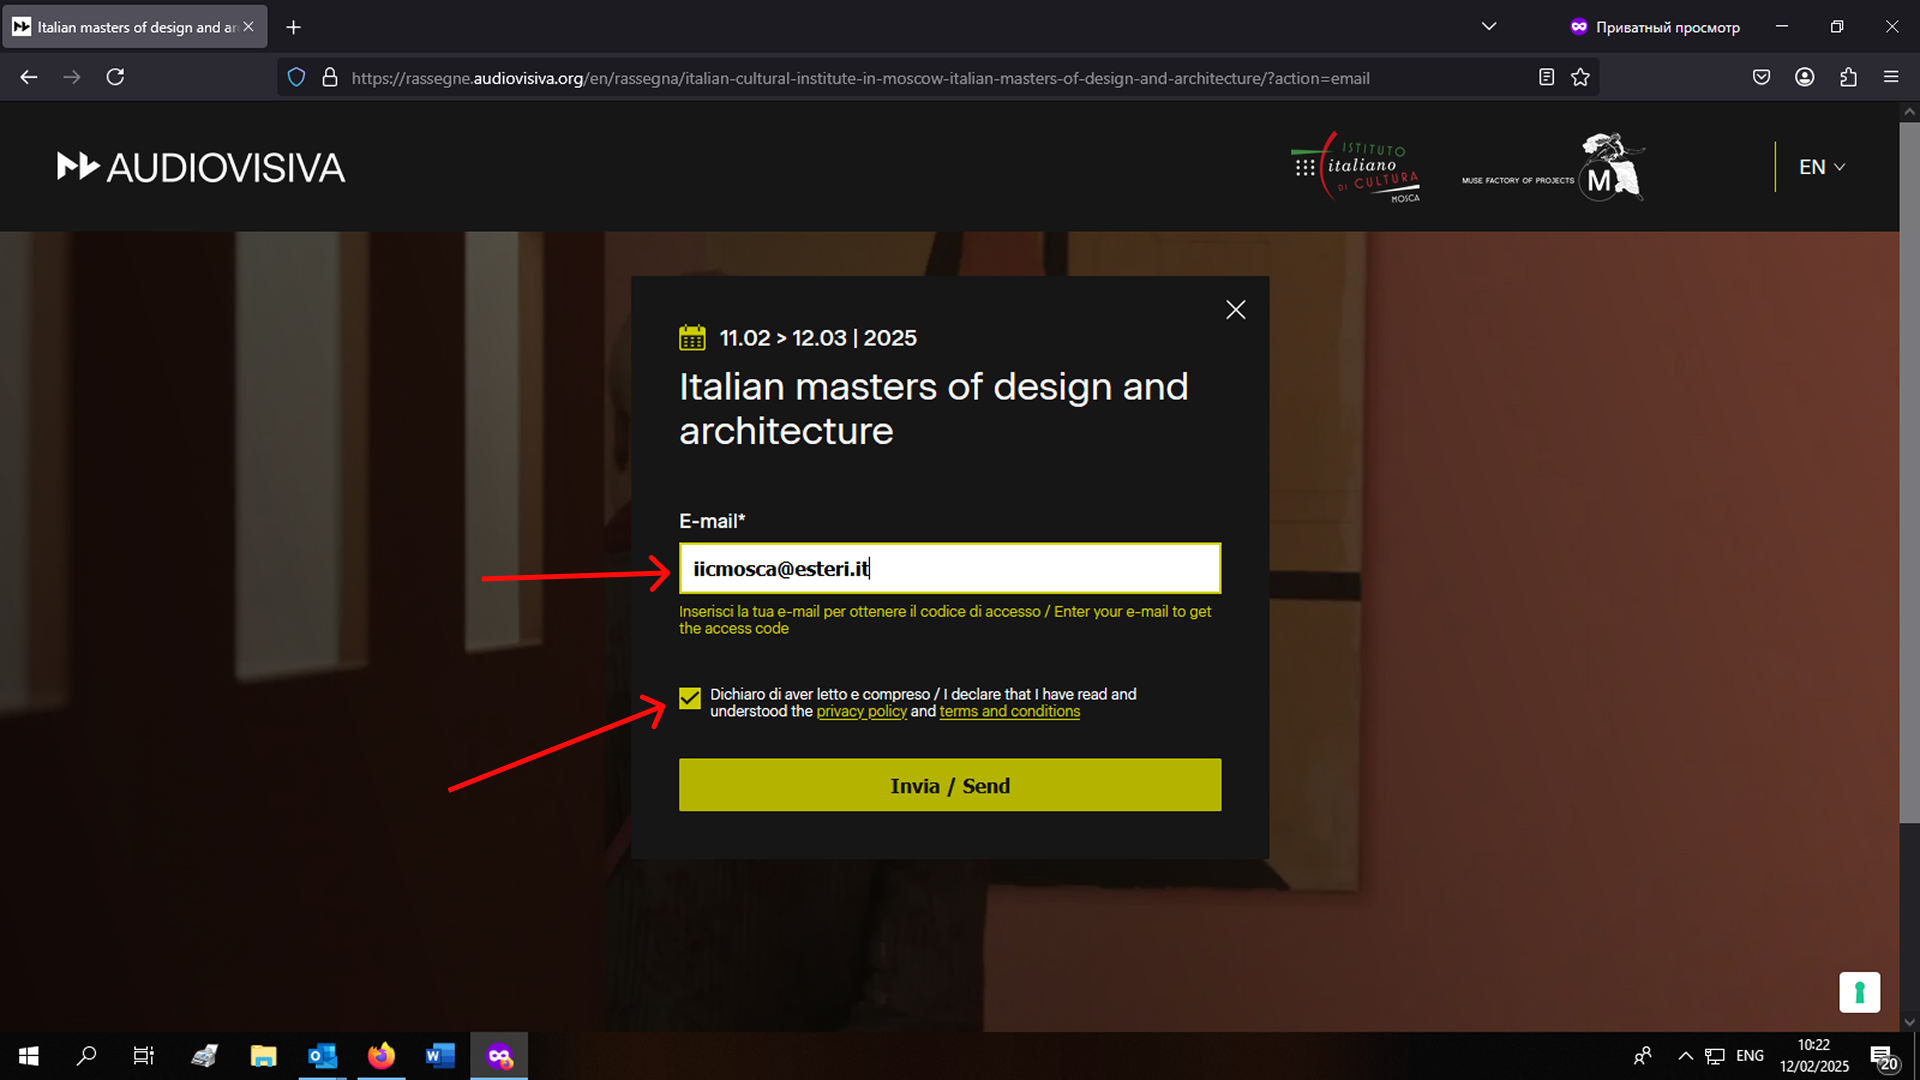Open a new browser tab

pyautogui.click(x=293, y=27)
